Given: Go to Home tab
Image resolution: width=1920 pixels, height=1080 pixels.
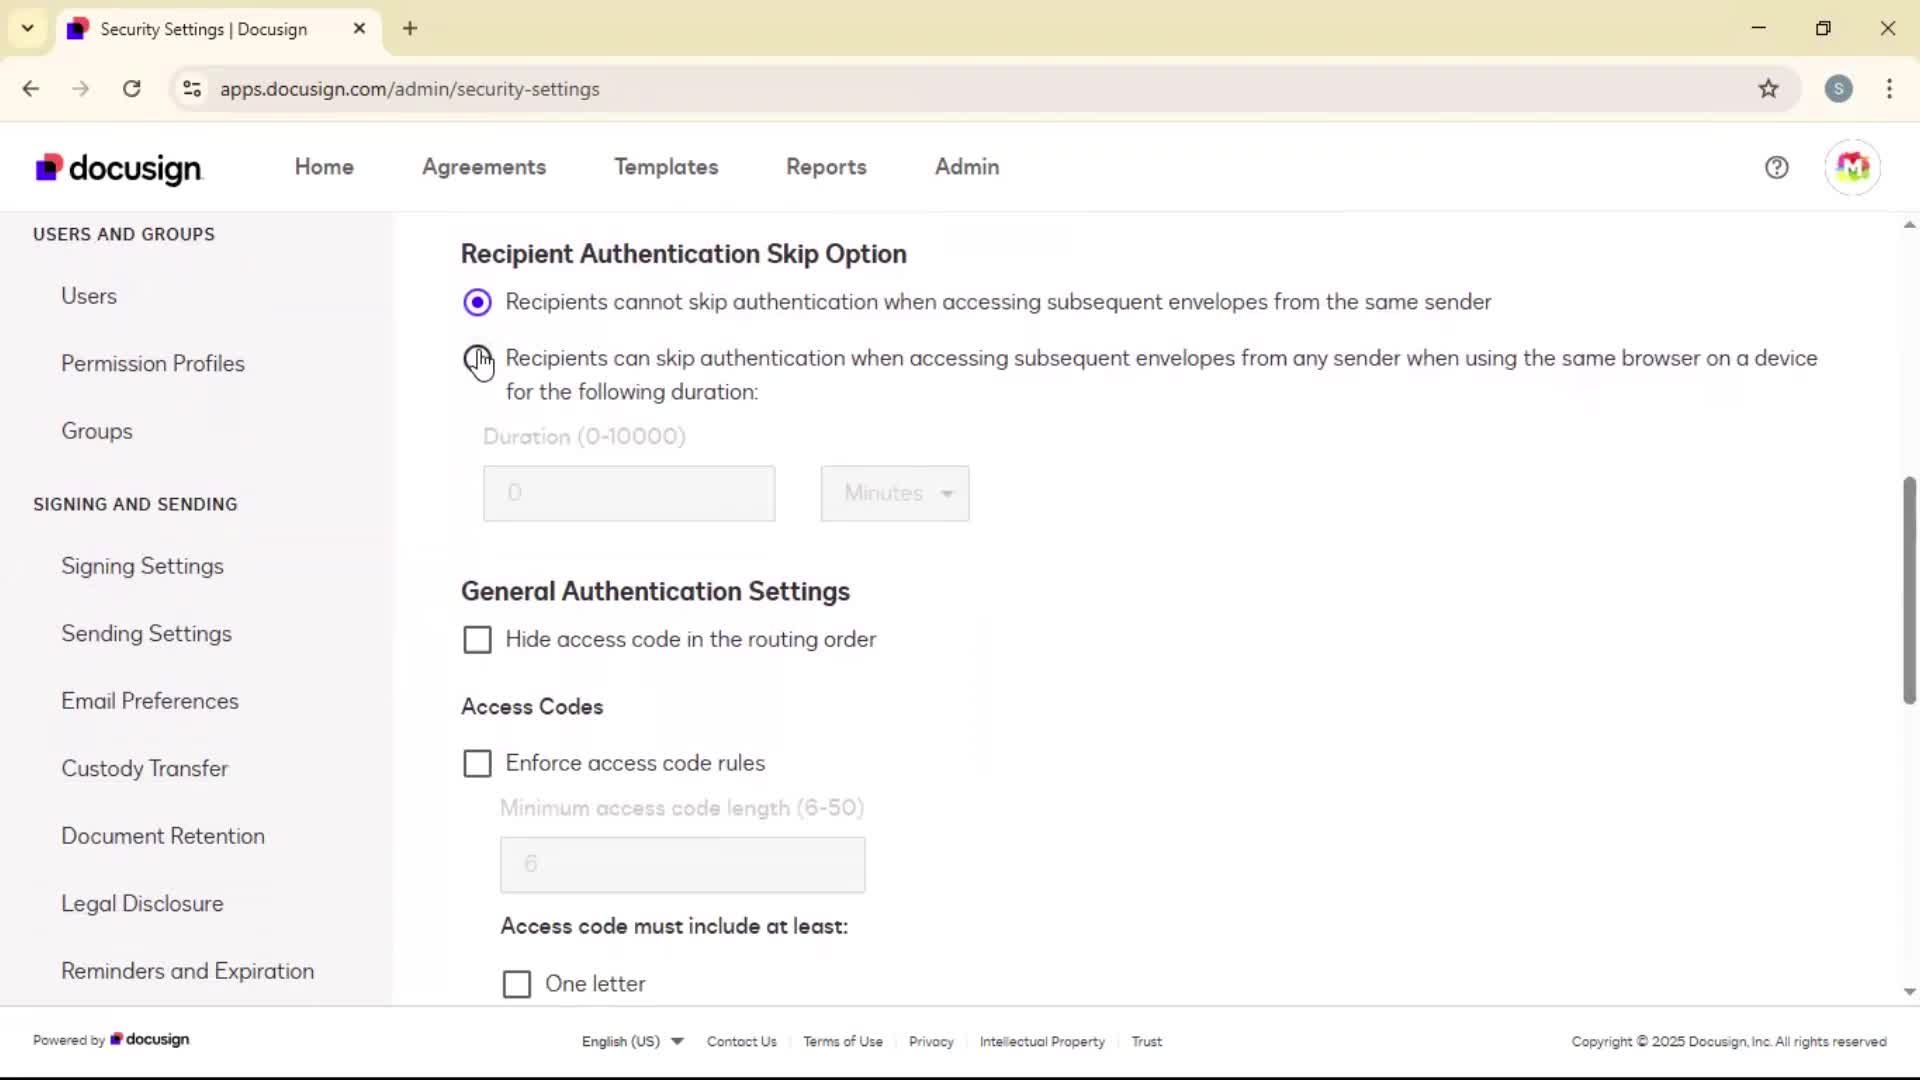Looking at the screenshot, I should tap(324, 167).
